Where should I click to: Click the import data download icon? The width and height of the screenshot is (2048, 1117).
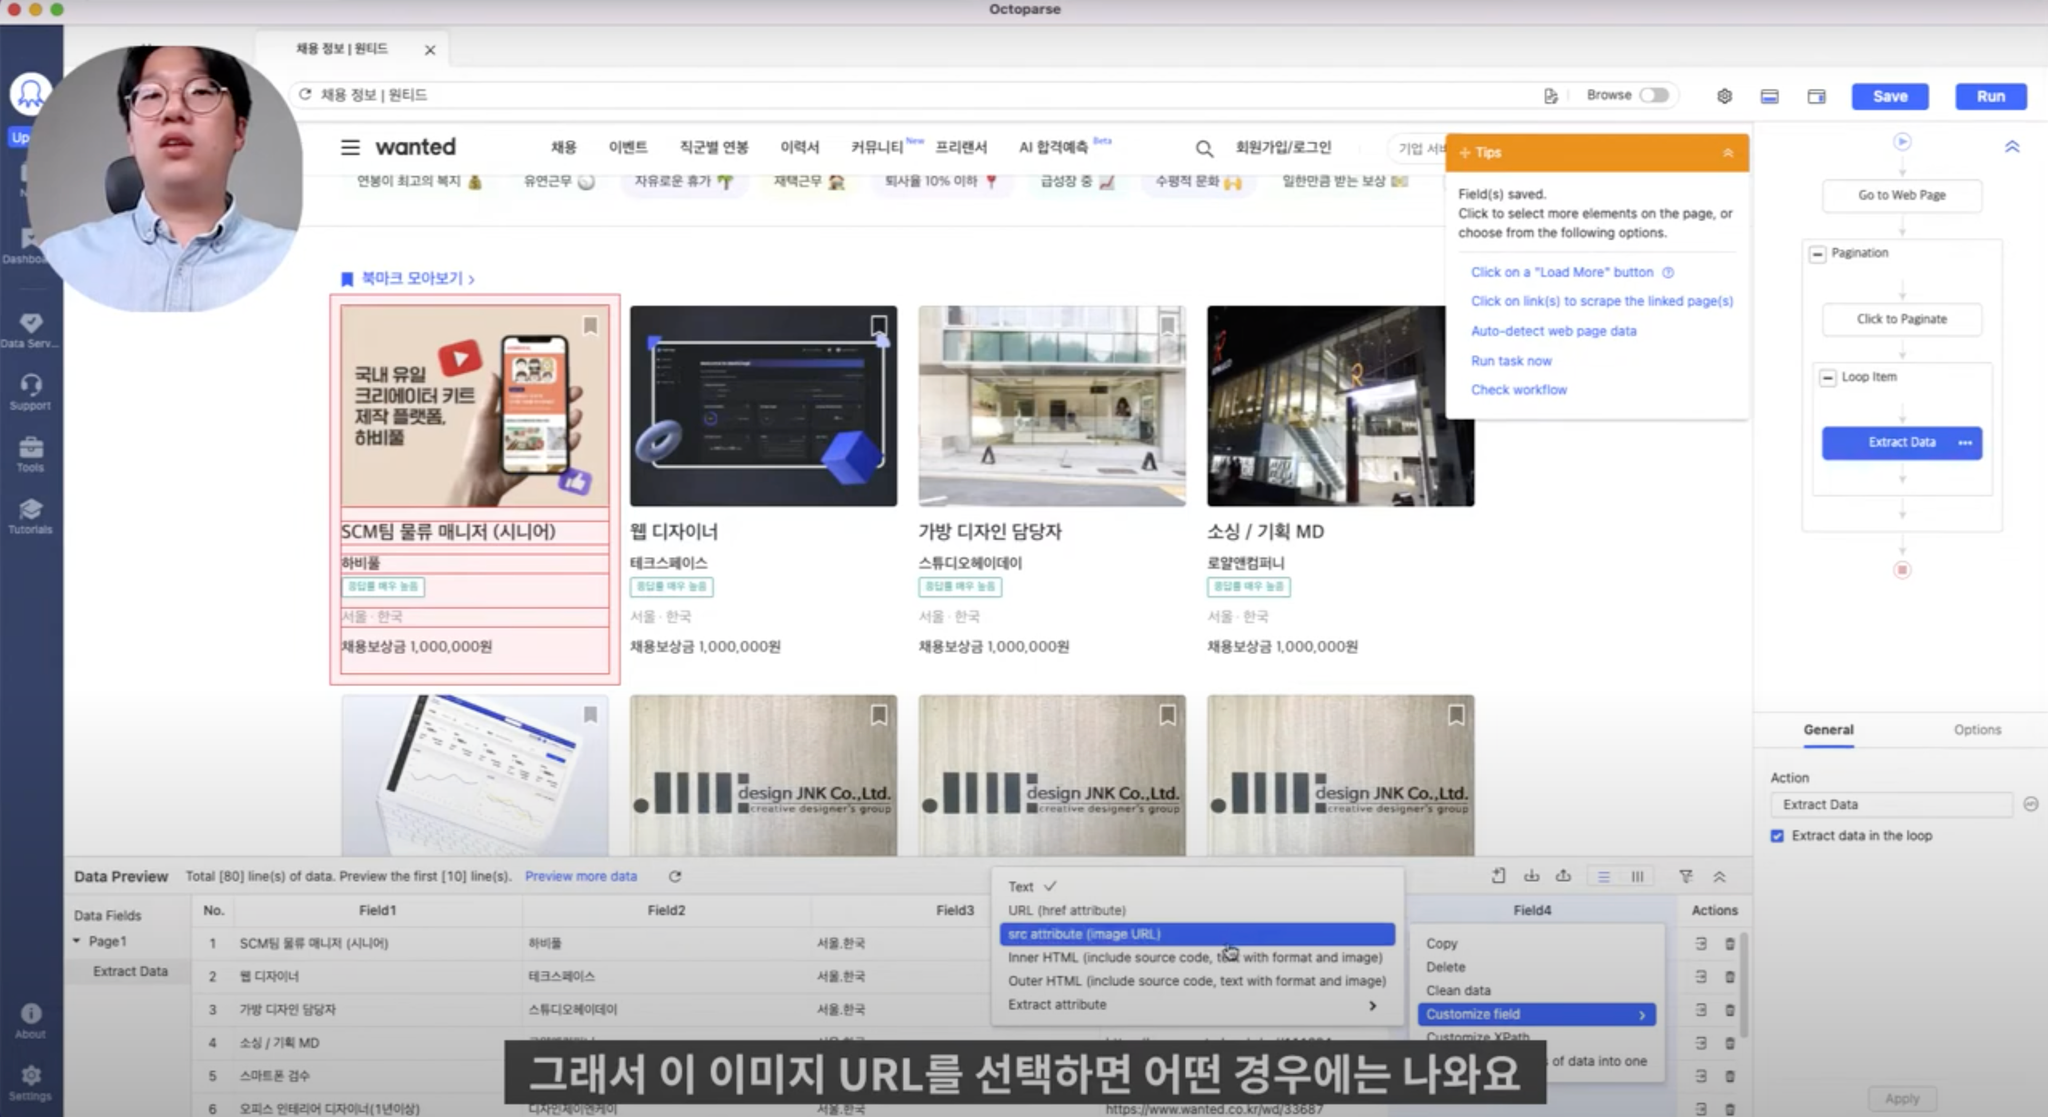(x=1531, y=876)
